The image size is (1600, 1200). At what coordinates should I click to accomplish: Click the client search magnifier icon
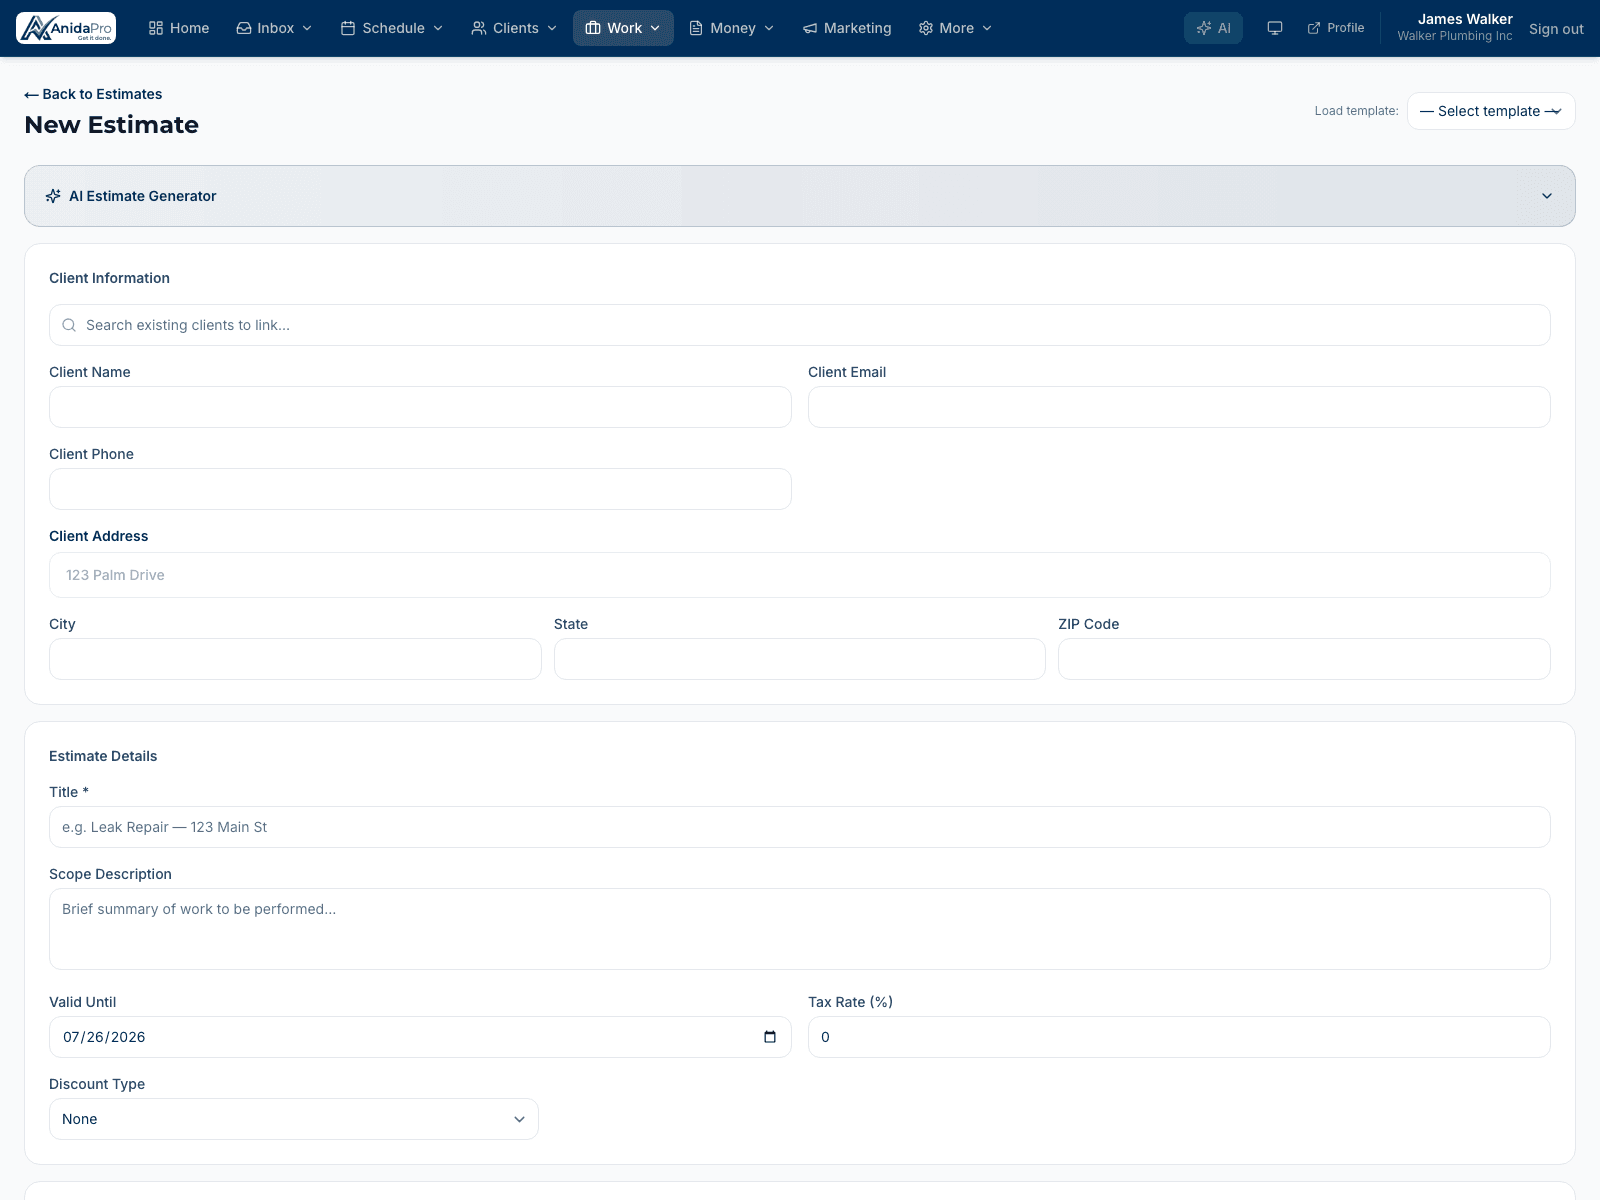click(69, 325)
